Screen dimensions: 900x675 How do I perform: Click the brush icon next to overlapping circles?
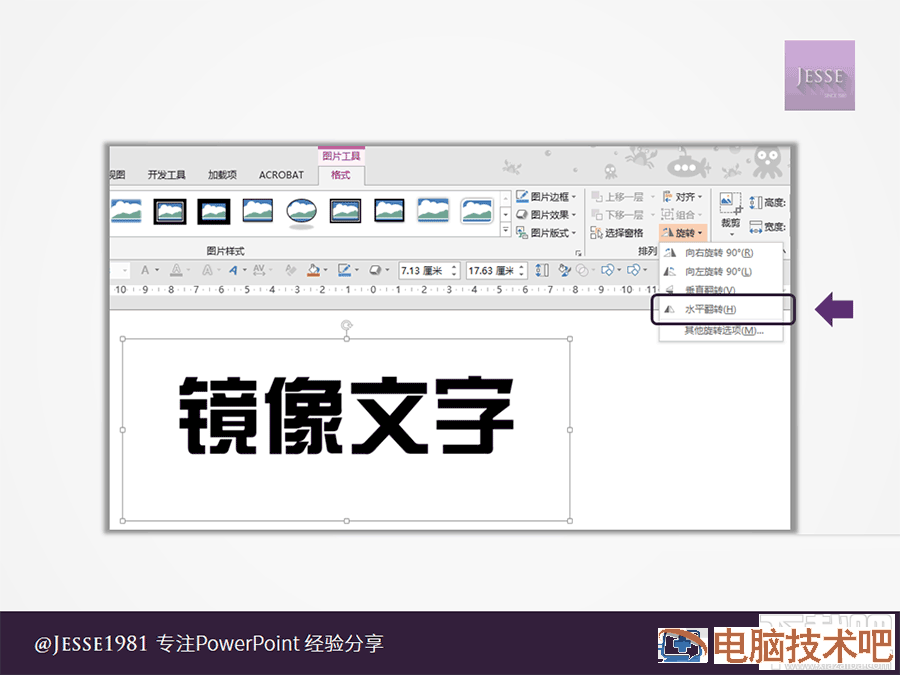(x=565, y=270)
